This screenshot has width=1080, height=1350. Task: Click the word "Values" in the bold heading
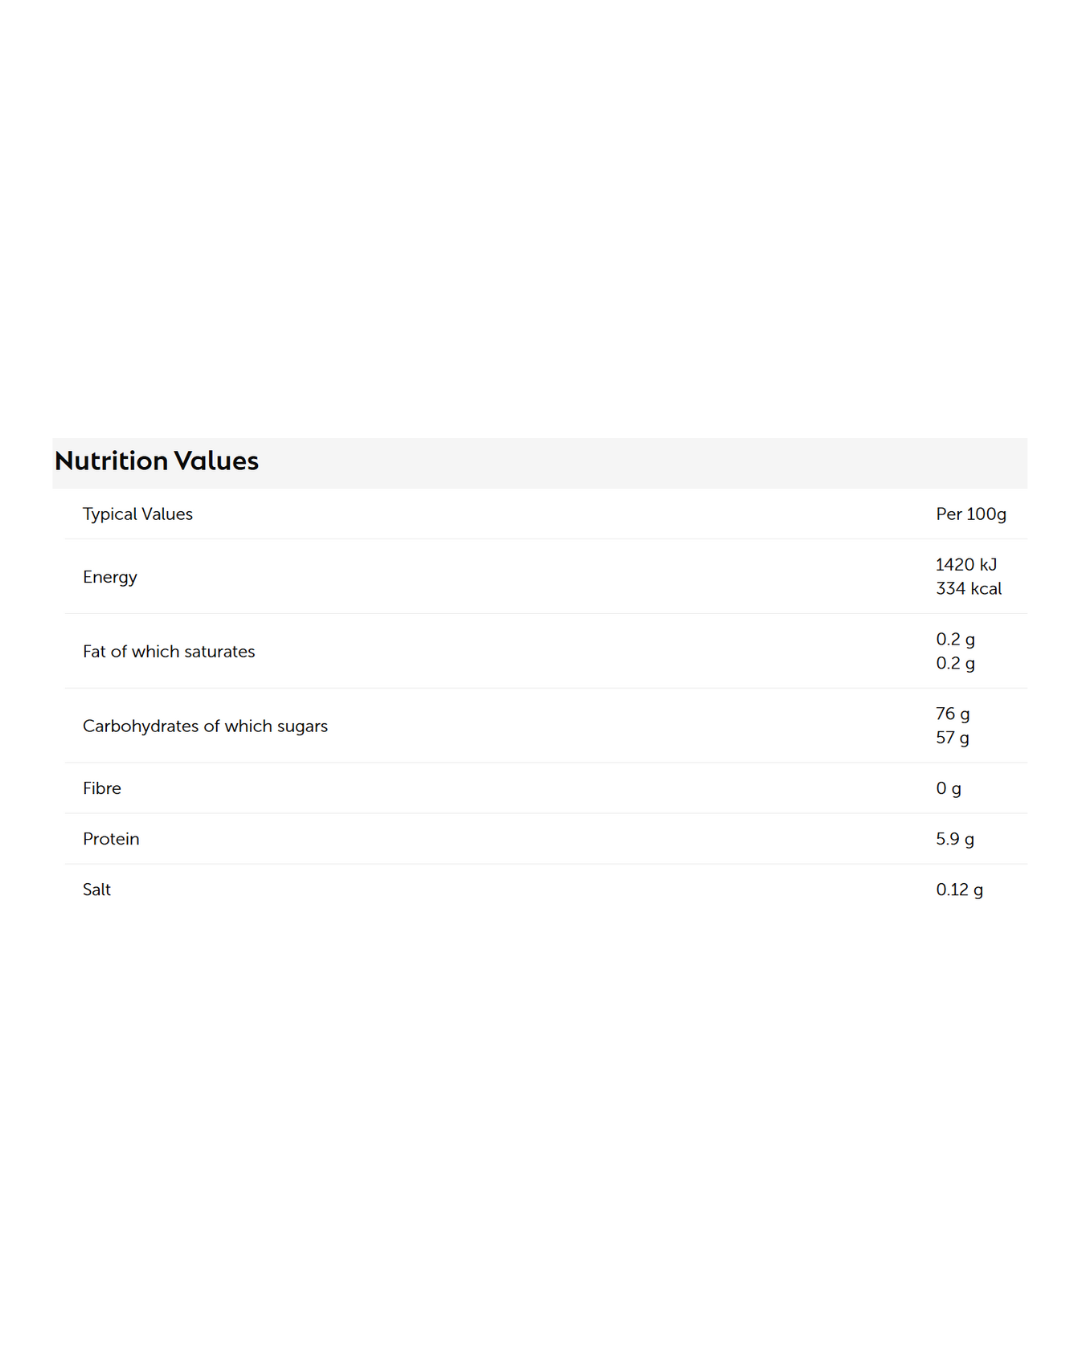216,461
